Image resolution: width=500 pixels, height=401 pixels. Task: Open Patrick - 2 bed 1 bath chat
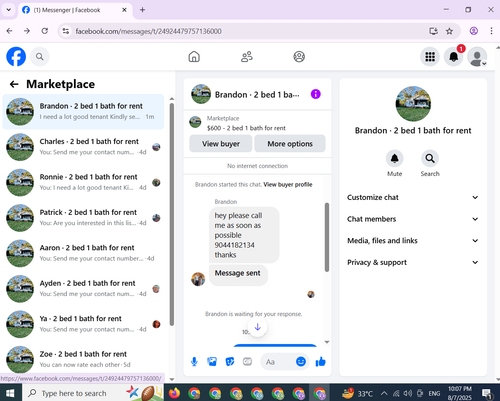(x=83, y=218)
